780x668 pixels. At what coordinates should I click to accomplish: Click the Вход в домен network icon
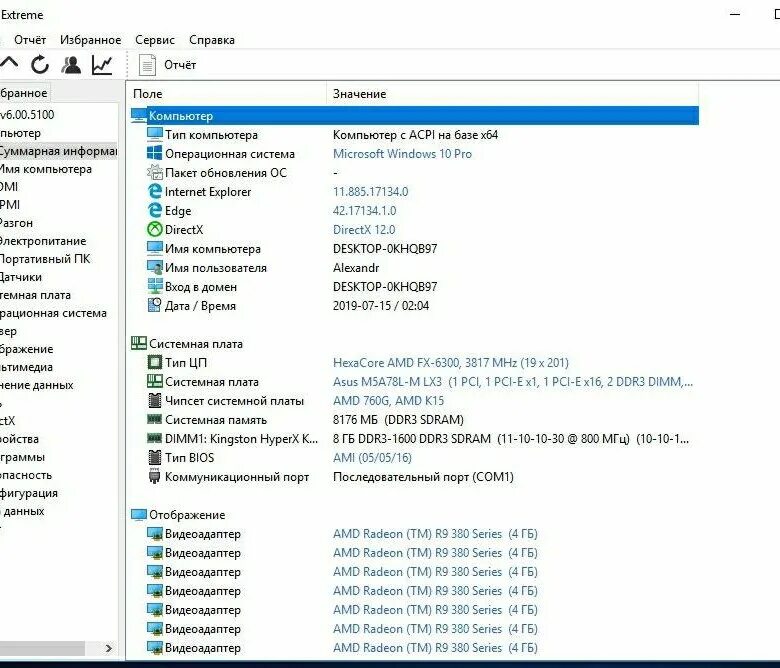point(155,286)
